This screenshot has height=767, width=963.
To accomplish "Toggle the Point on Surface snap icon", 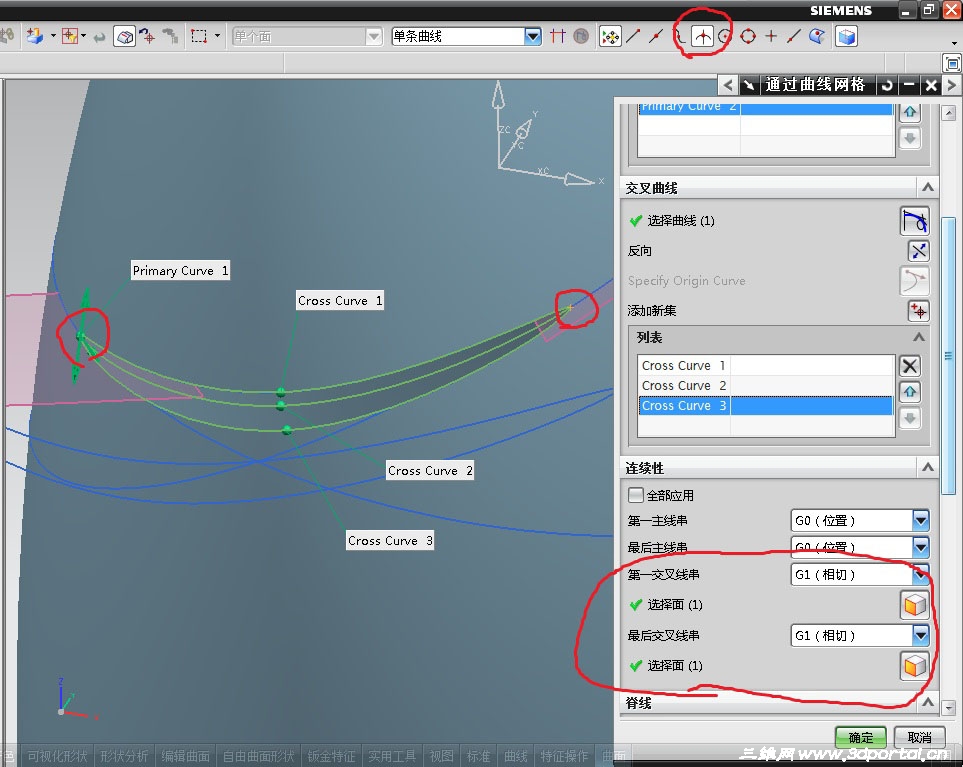I will tap(817, 37).
